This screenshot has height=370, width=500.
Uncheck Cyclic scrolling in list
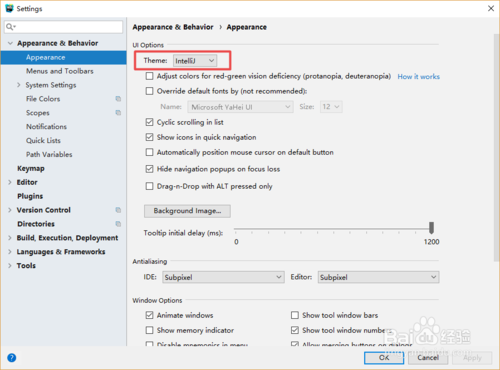tap(149, 122)
